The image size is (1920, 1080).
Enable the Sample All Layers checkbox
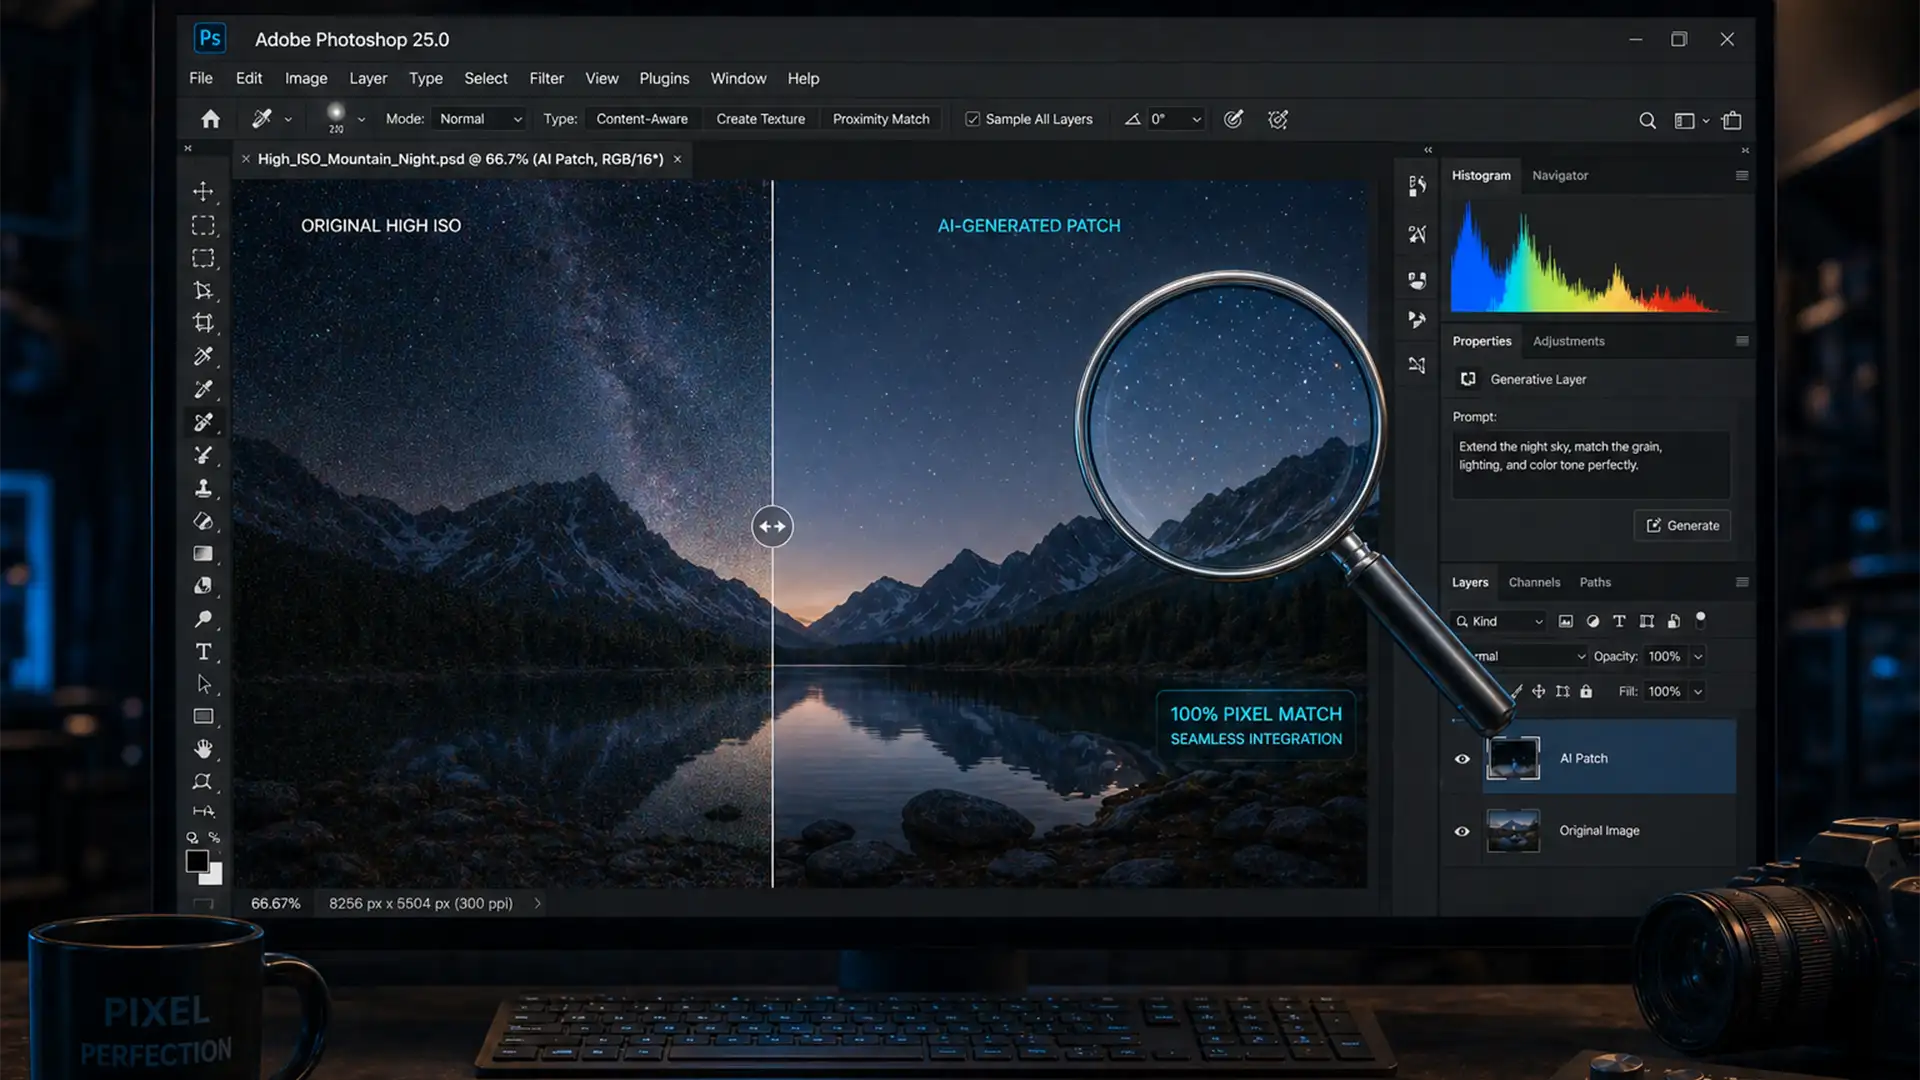pos(972,118)
